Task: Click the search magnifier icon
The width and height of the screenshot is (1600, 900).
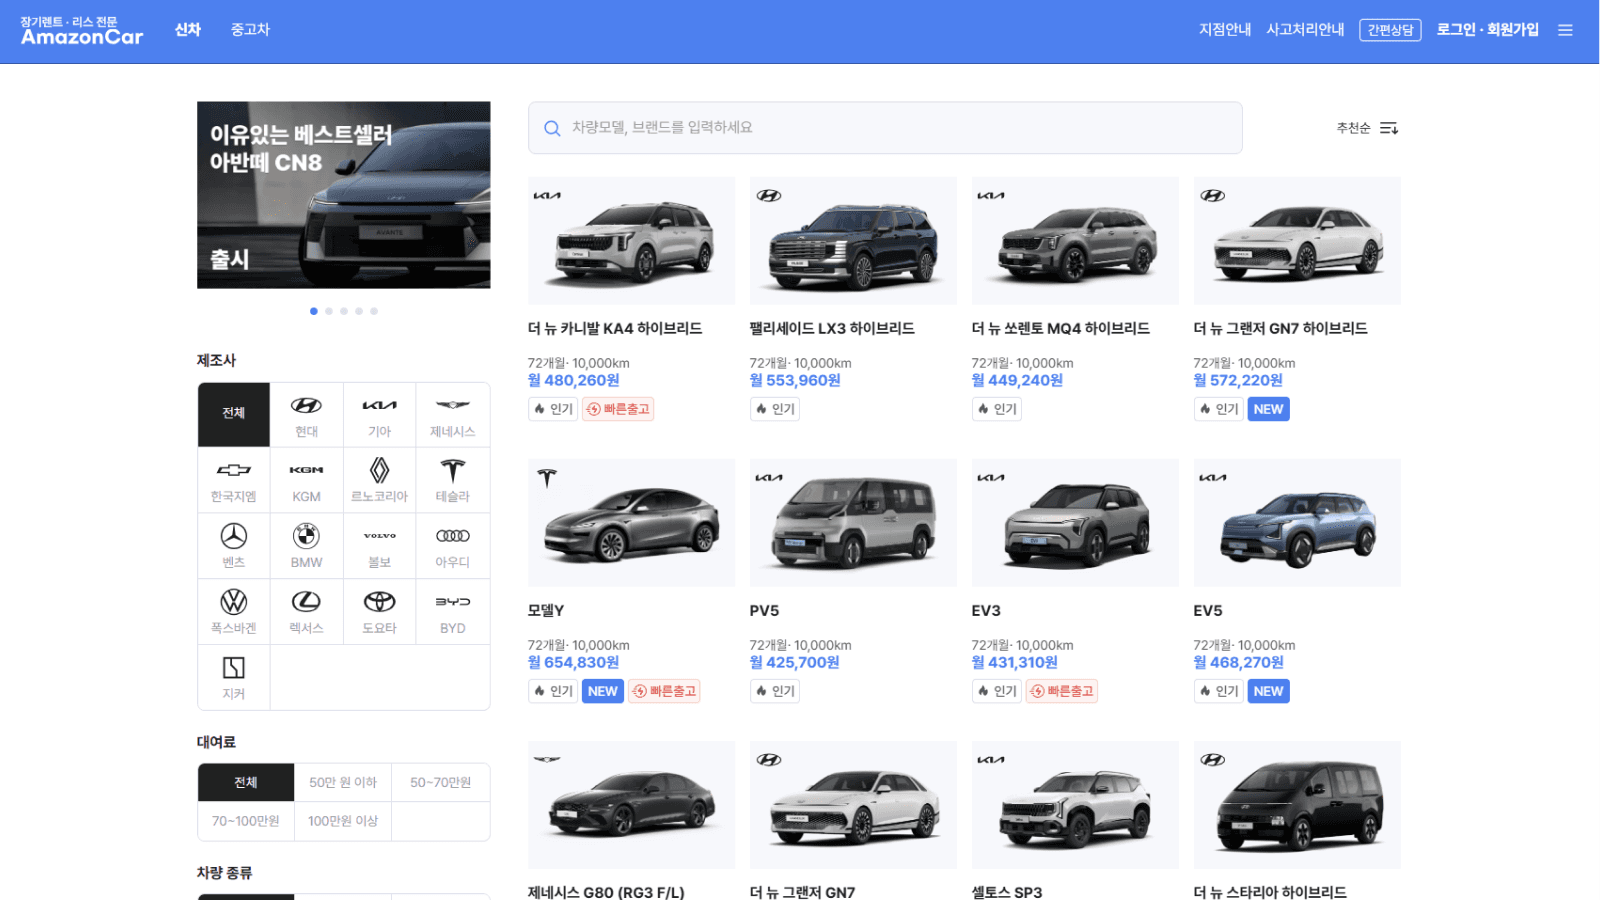Action: (x=551, y=128)
